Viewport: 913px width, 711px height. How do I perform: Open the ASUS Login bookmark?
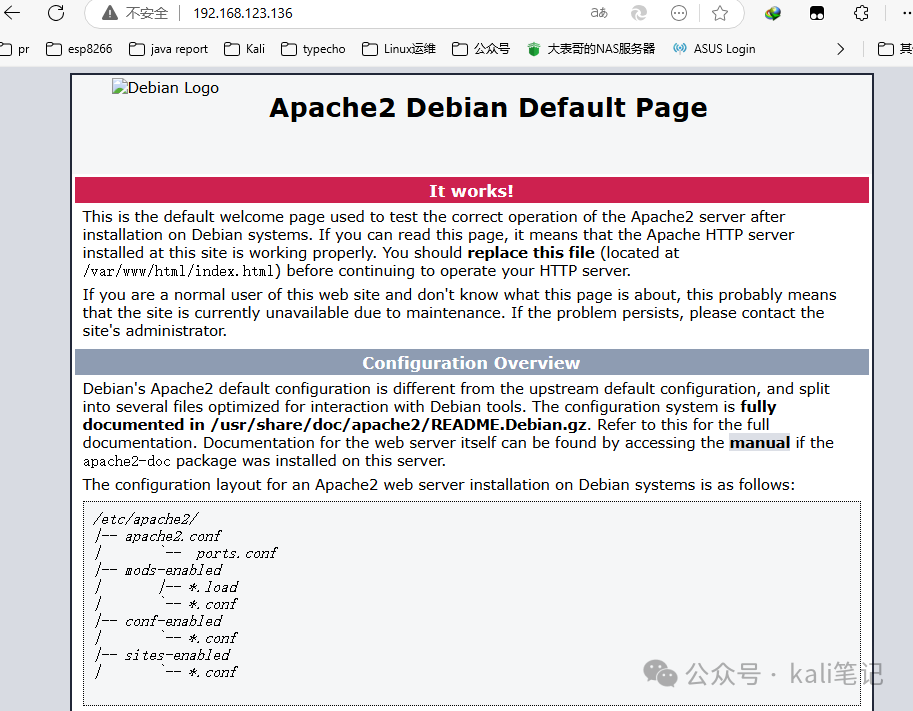pyautogui.click(x=714, y=49)
